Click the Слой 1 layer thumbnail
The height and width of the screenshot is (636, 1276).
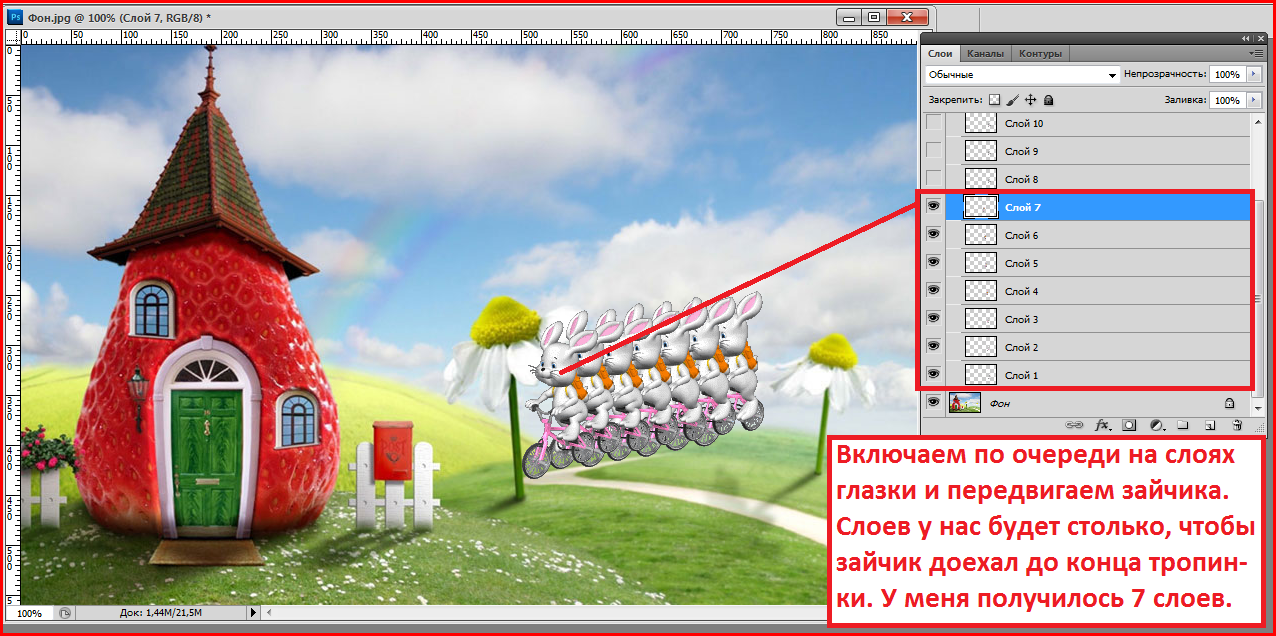(x=982, y=375)
